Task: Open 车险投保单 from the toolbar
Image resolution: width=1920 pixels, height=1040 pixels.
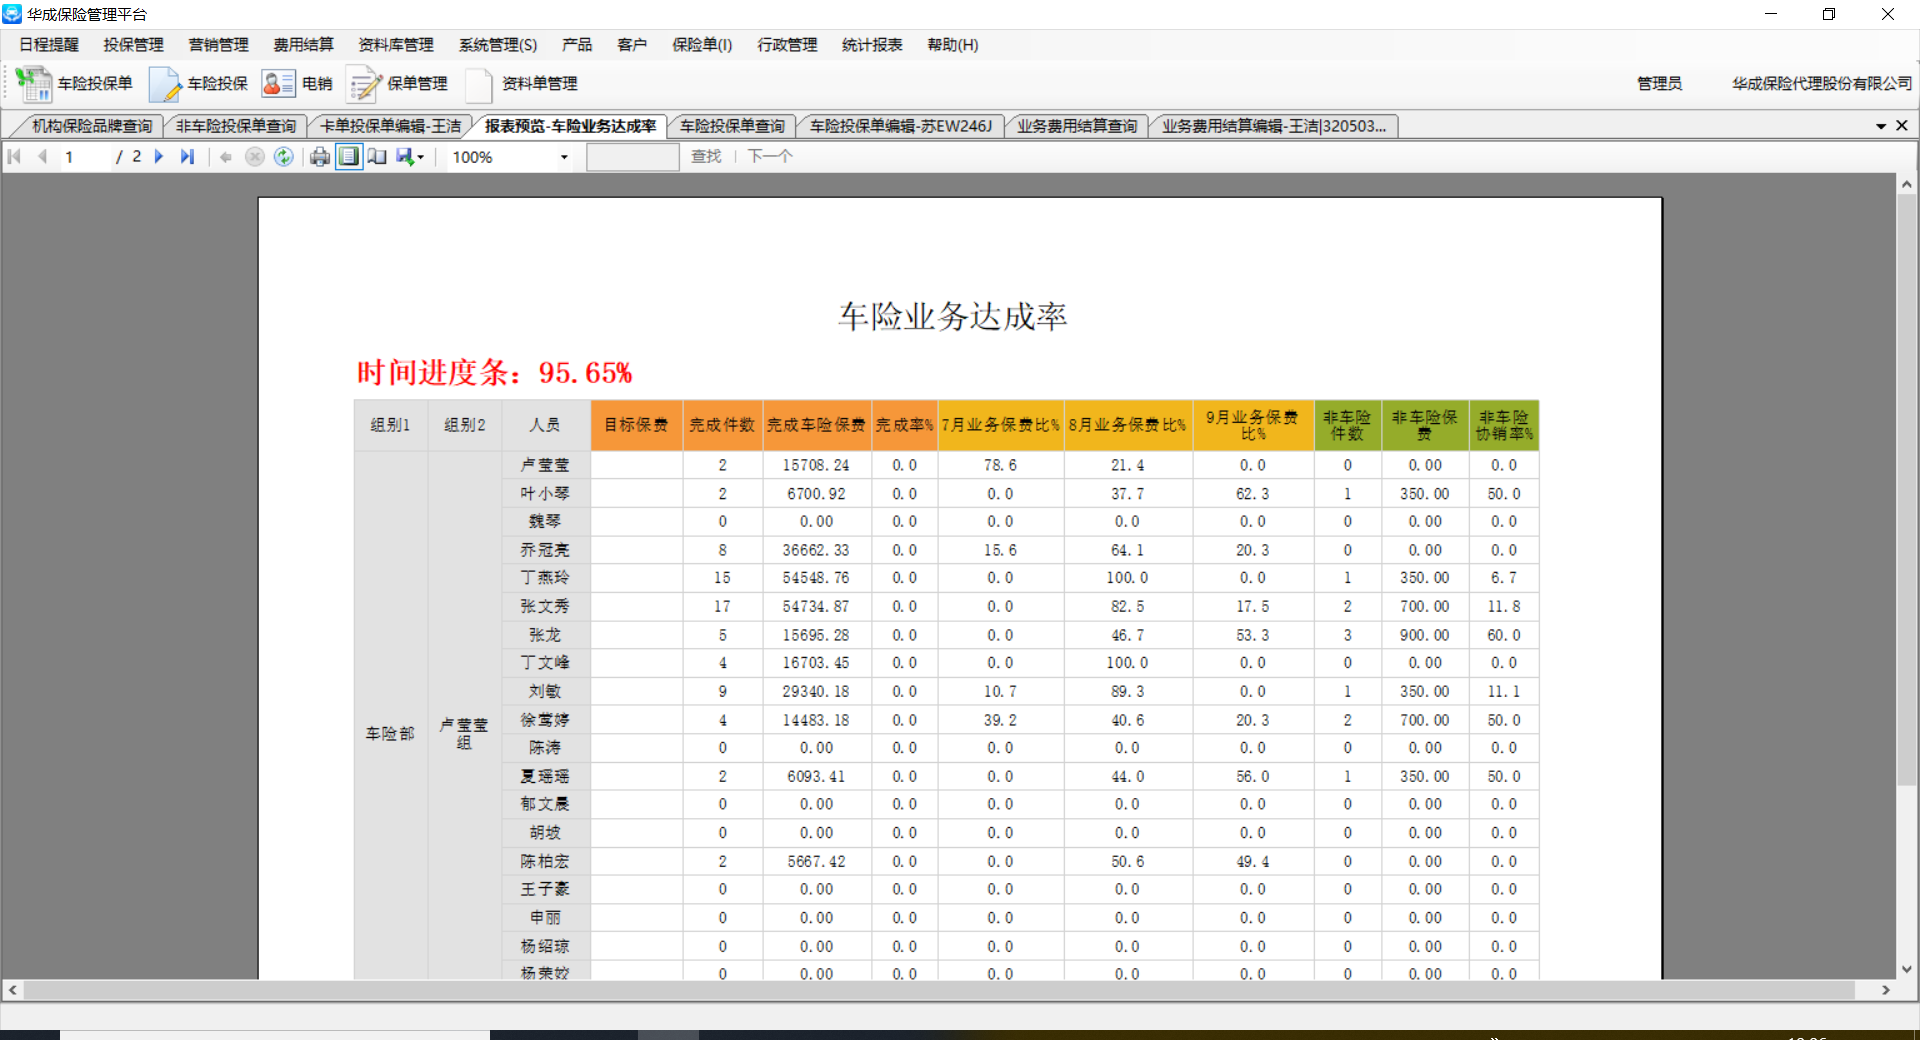Action: [x=75, y=84]
